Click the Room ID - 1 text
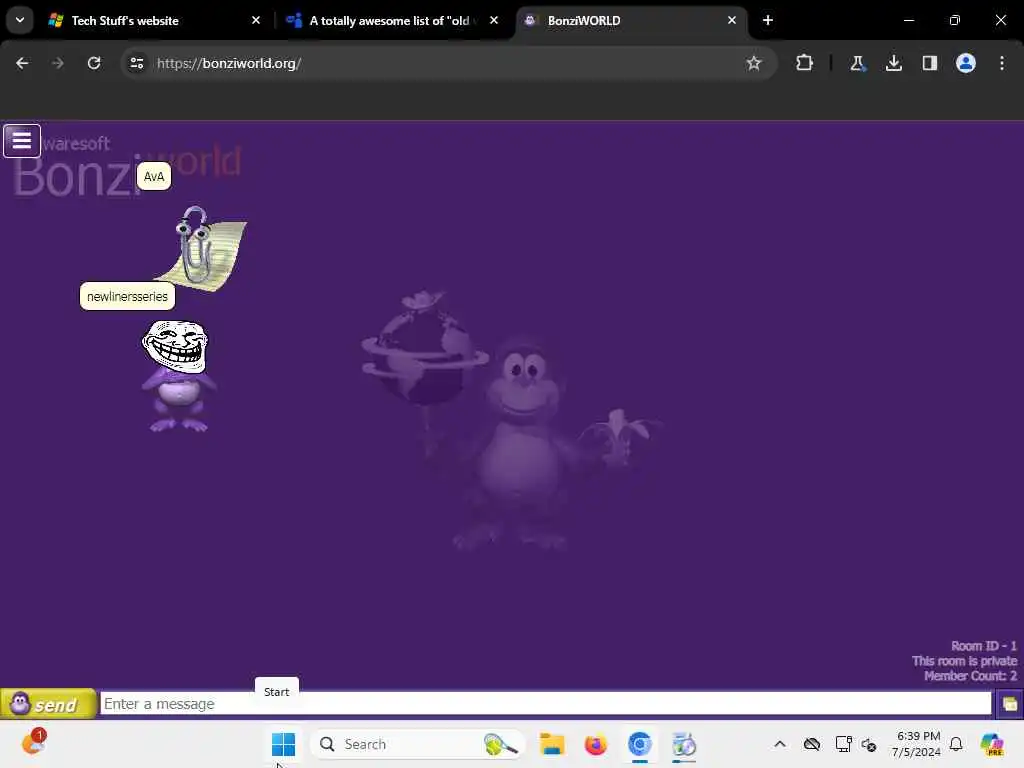 [984, 646]
